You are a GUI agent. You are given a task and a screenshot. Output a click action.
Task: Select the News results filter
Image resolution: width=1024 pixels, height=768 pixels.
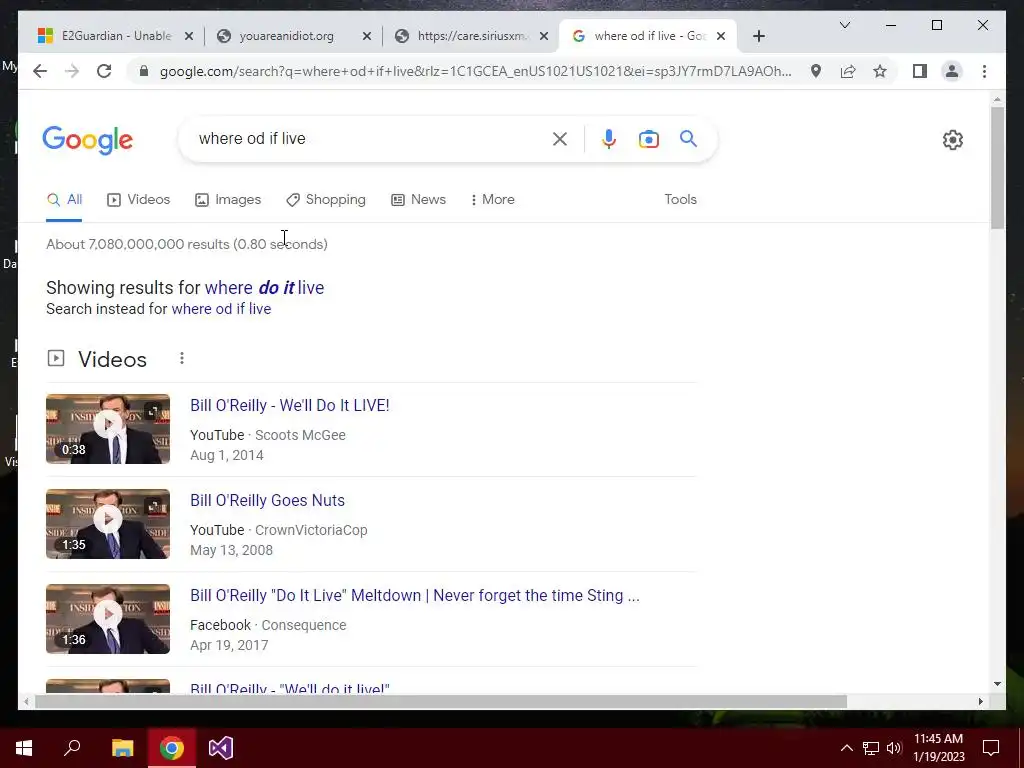419,200
